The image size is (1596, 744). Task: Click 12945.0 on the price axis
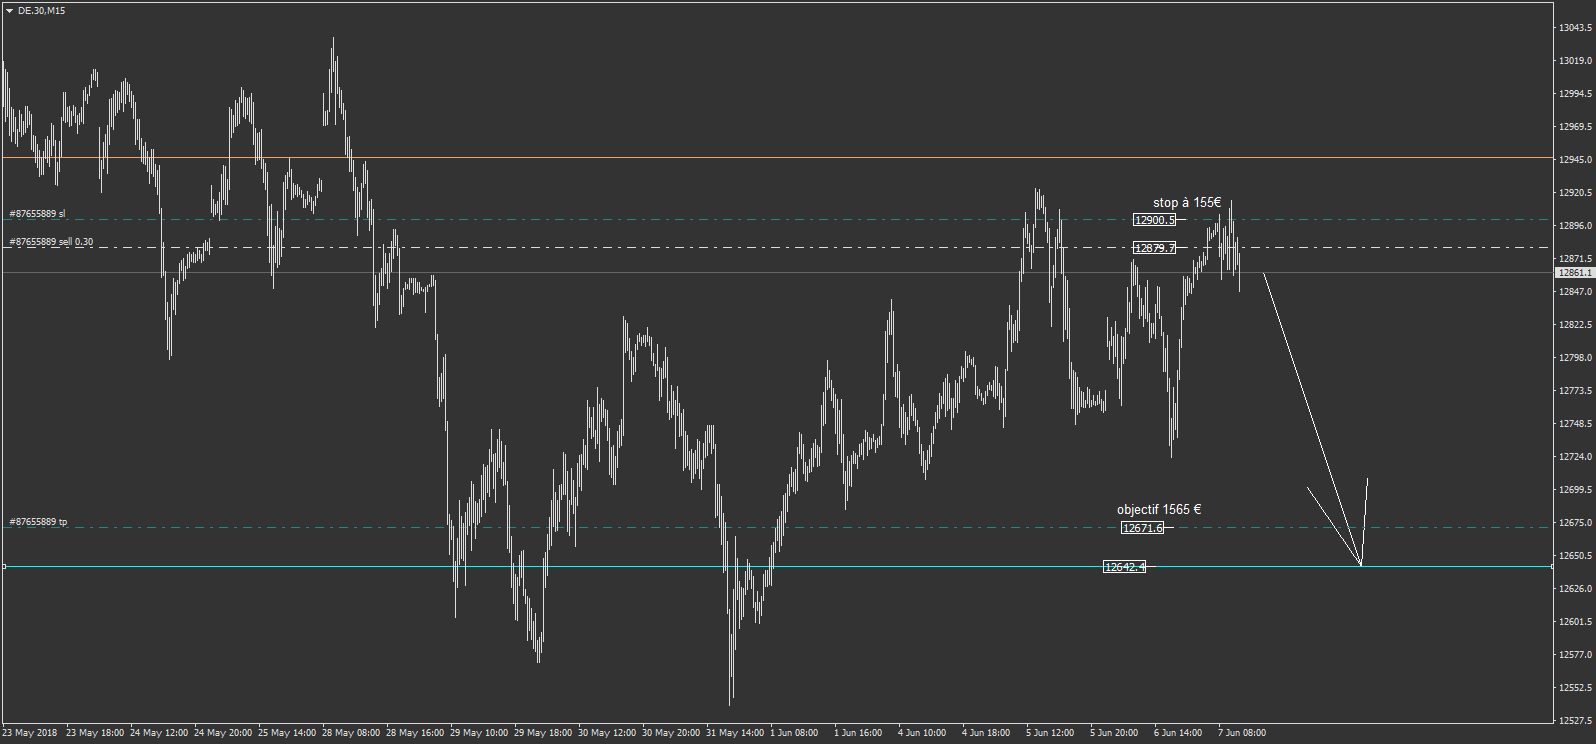(1575, 160)
